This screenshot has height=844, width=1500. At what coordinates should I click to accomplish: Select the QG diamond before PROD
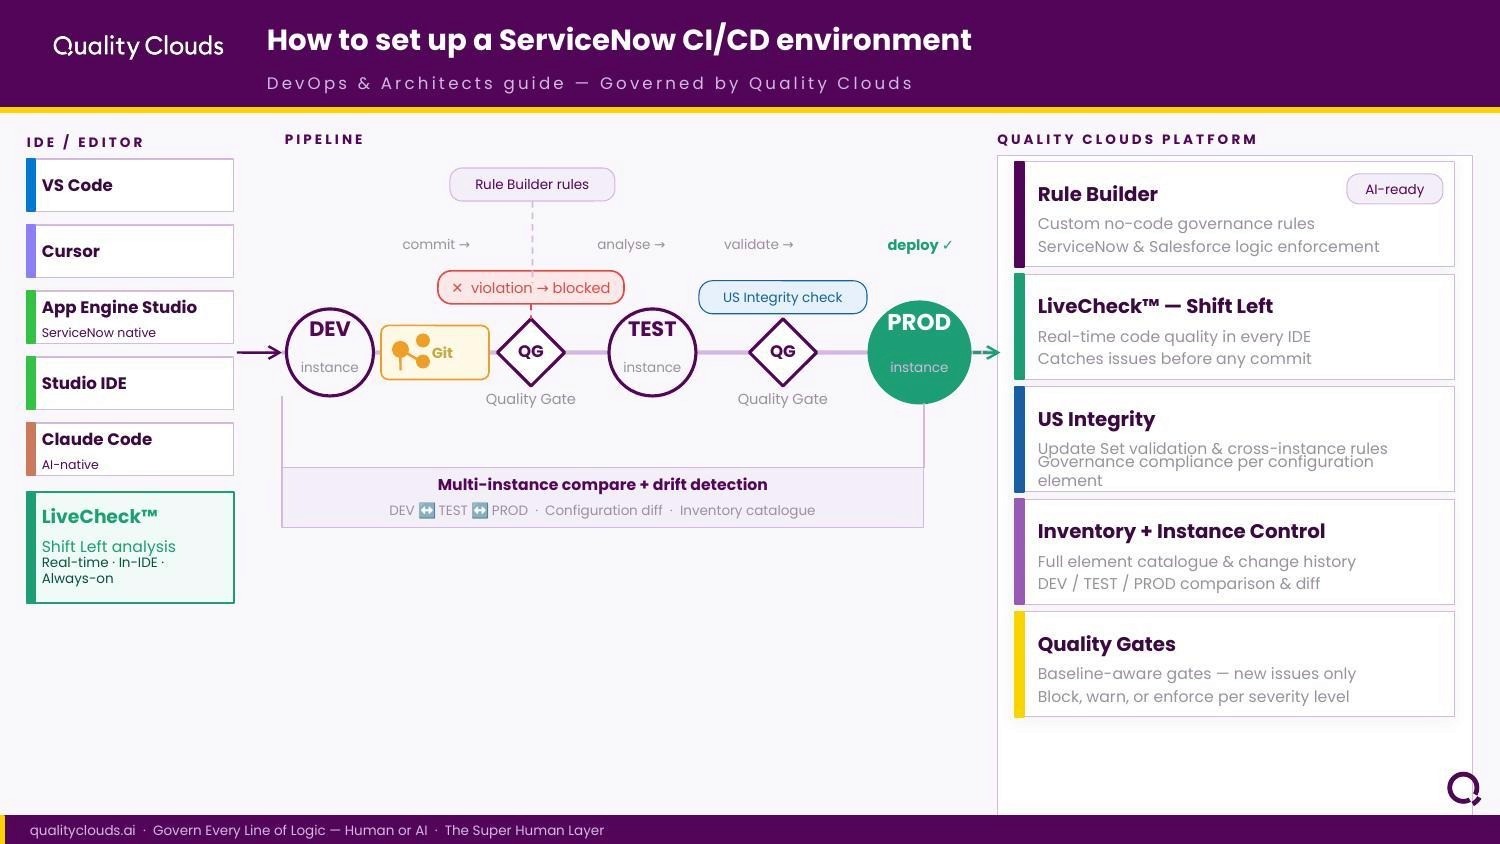[783, 352]
